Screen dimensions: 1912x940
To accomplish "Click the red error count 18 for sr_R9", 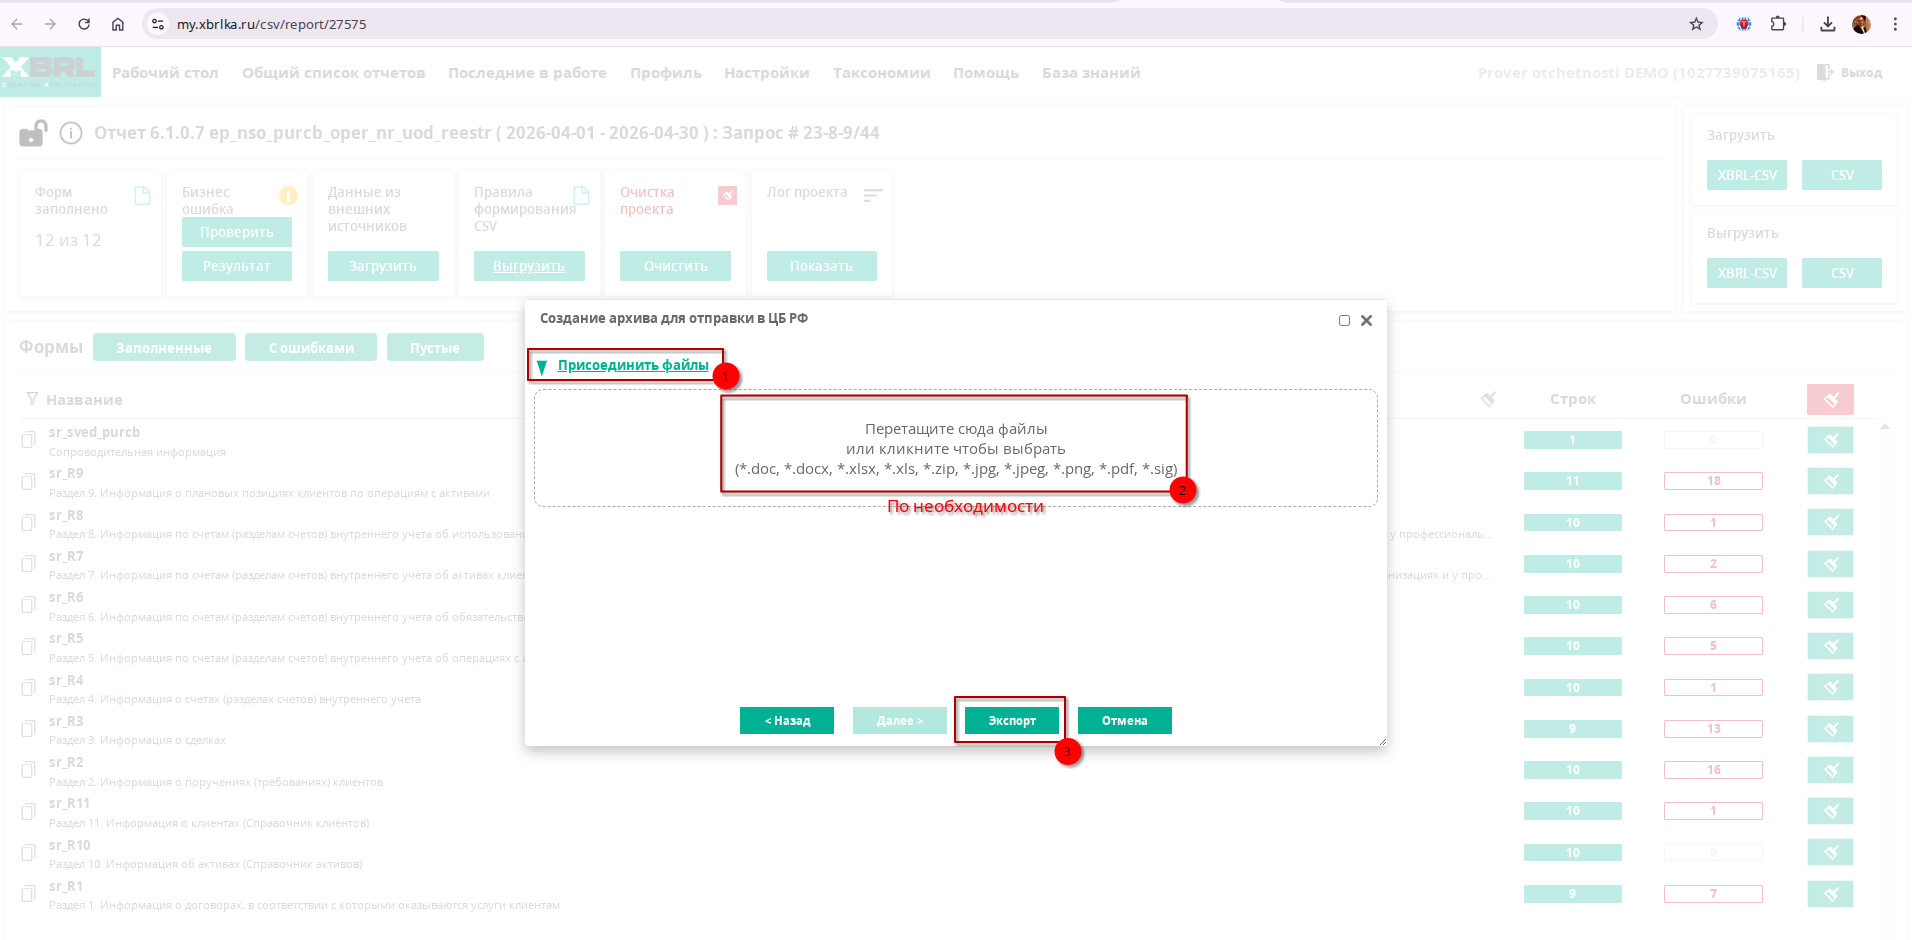I will [x=1713, y=481].
